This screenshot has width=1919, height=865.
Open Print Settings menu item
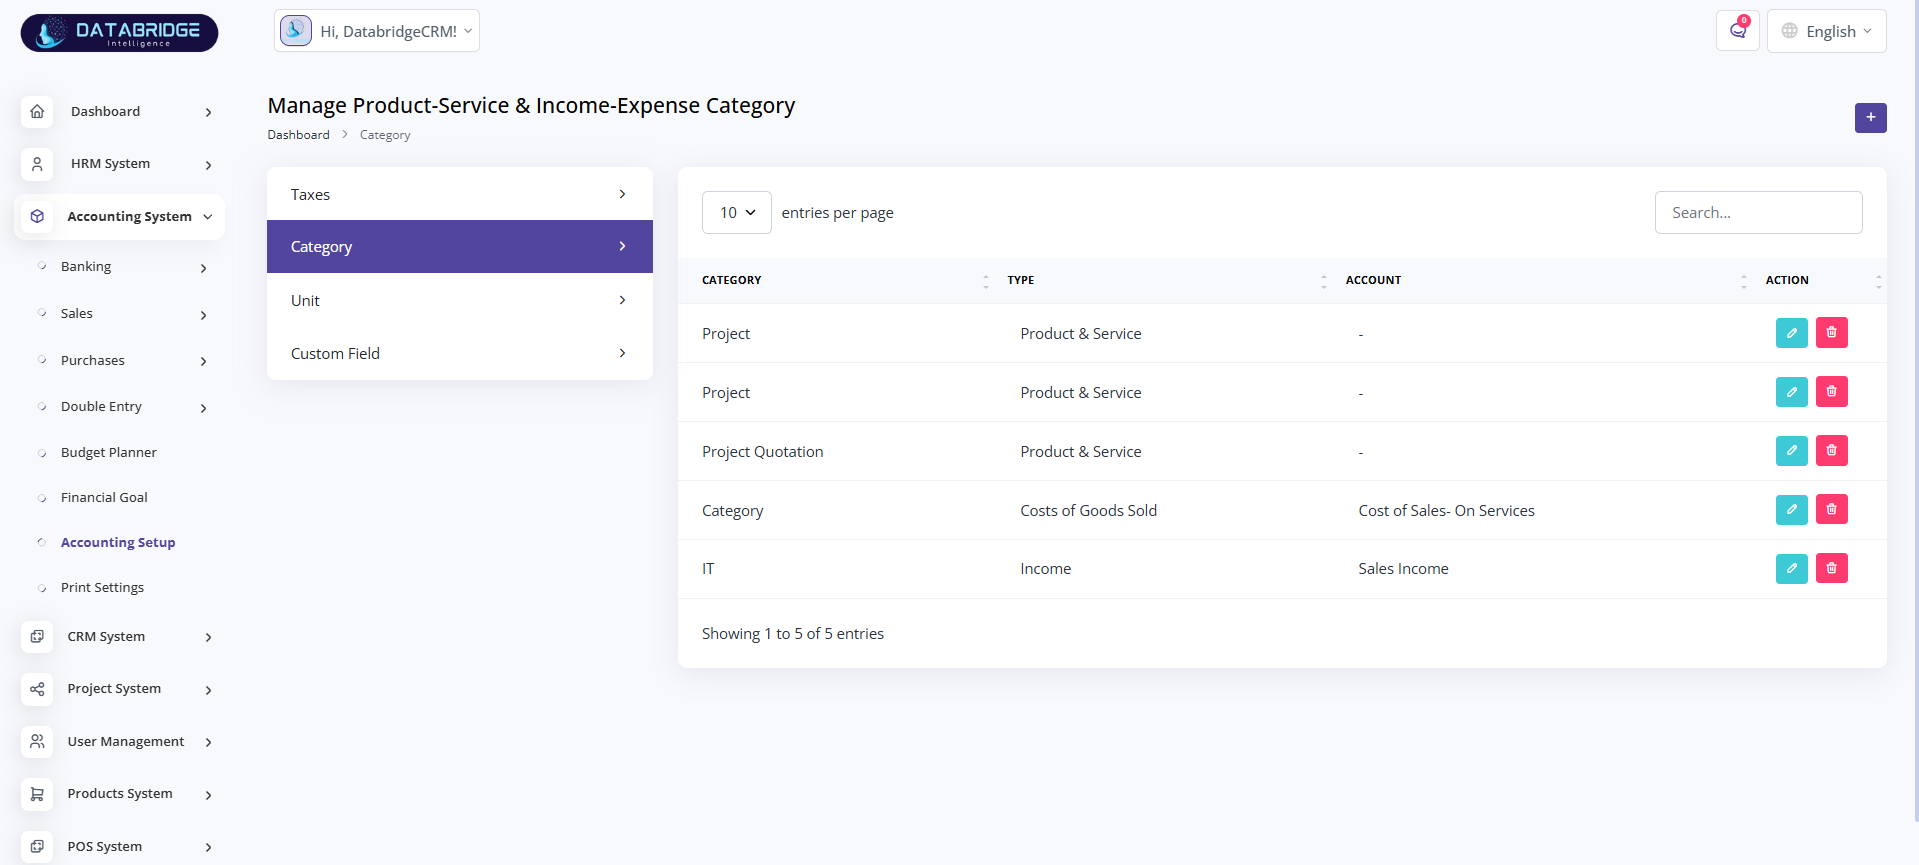pyautogui.click(x=102, y=587)
